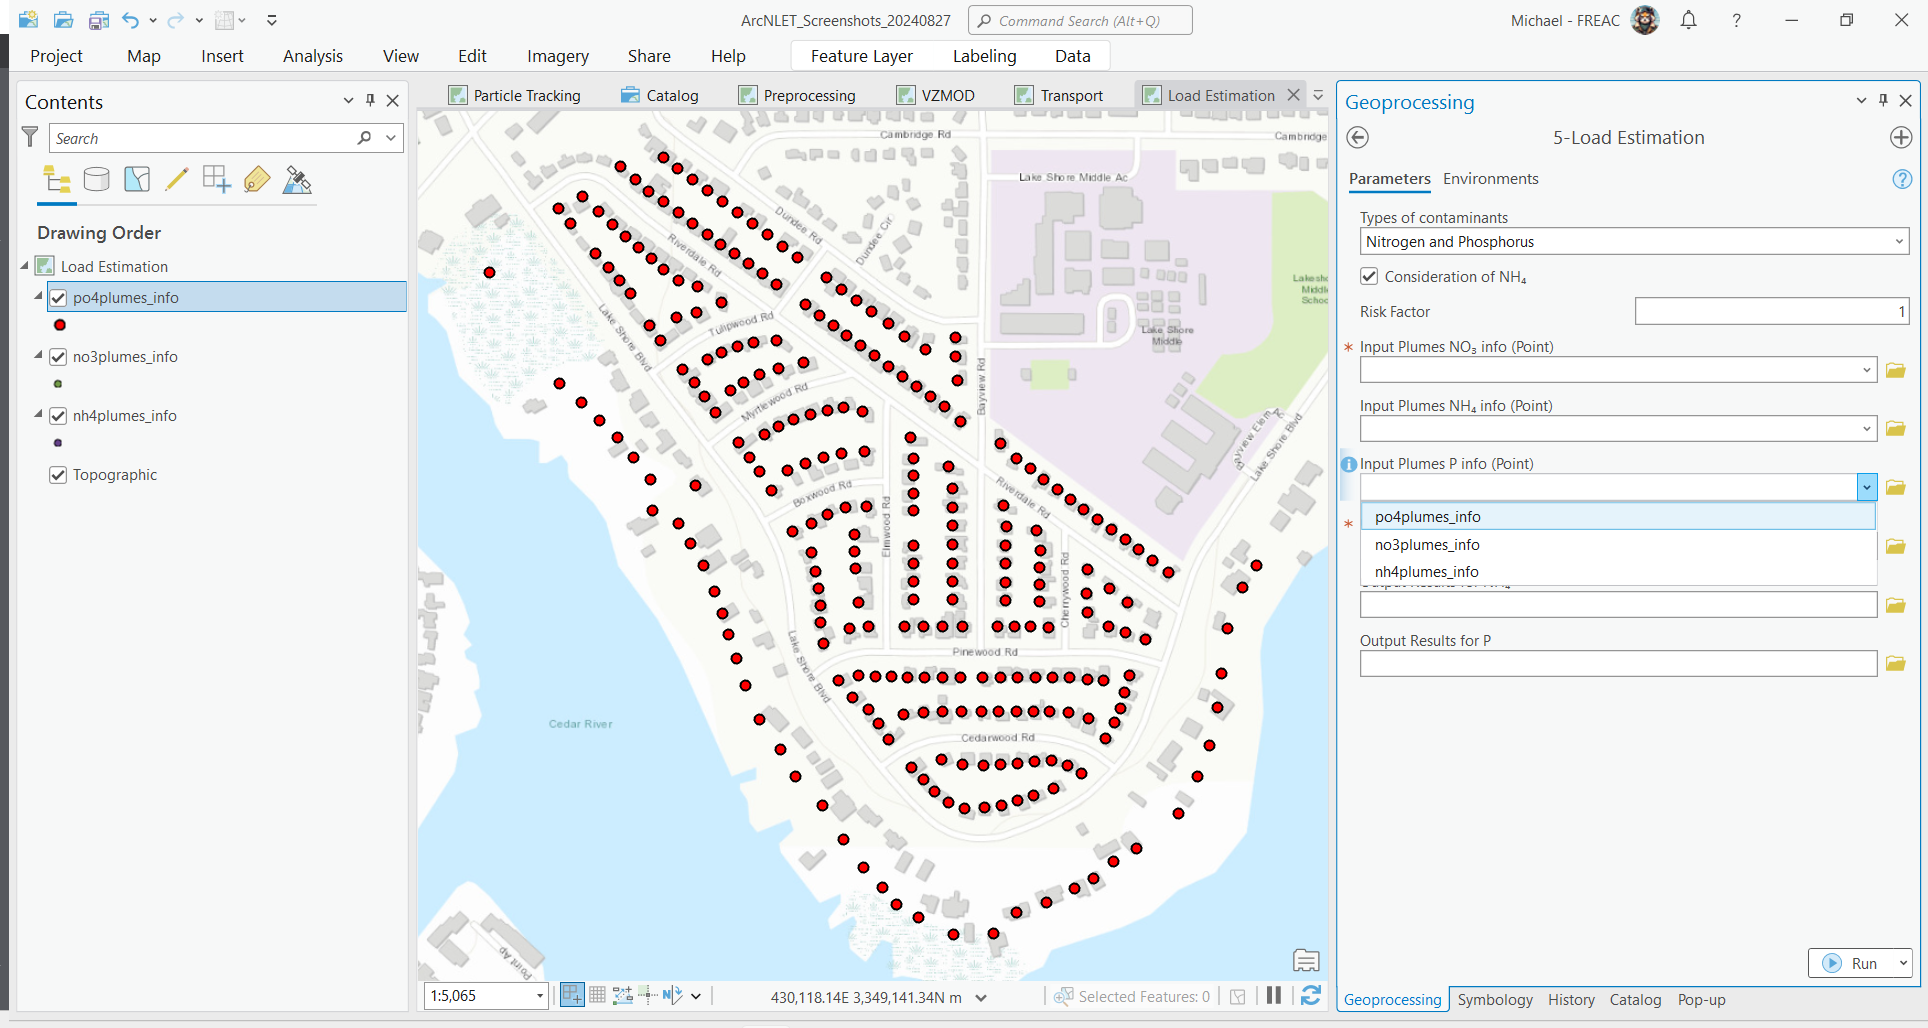Open the Analysis ribbon tab
Screen dimensions: 1928x1028
point(313,56)
